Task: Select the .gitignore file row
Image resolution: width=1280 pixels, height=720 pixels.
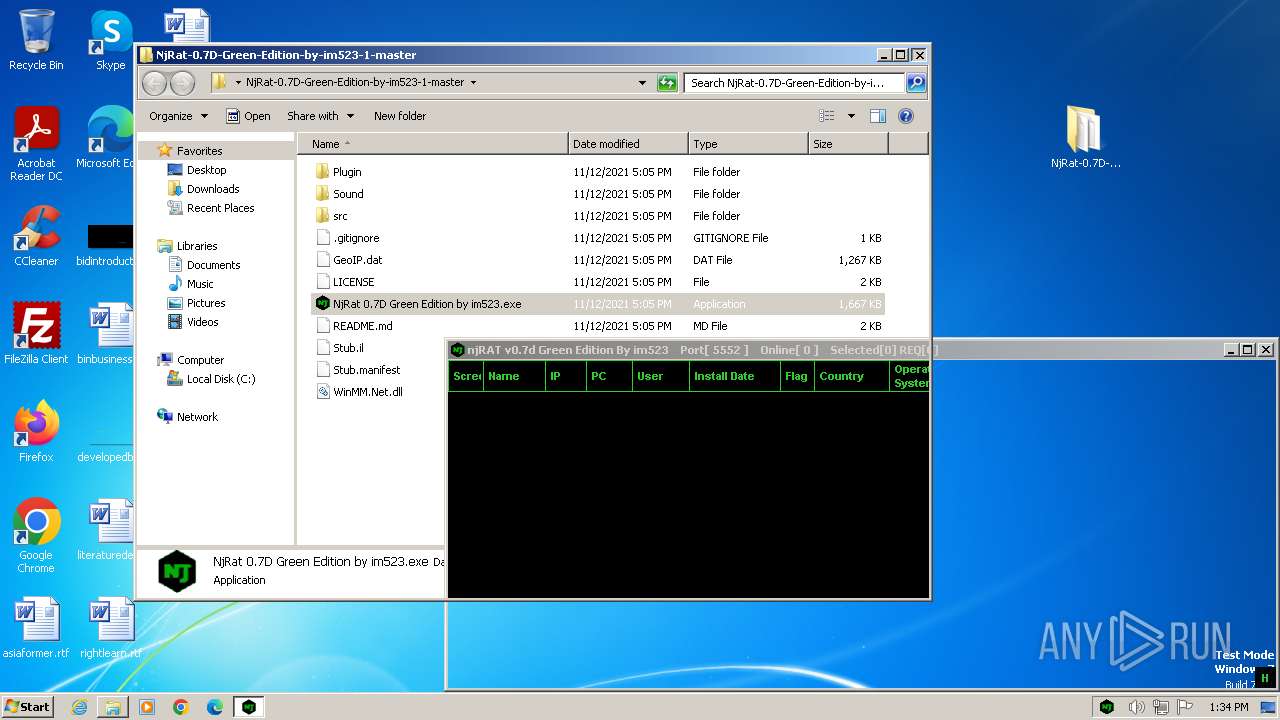Action: (598, 238)
